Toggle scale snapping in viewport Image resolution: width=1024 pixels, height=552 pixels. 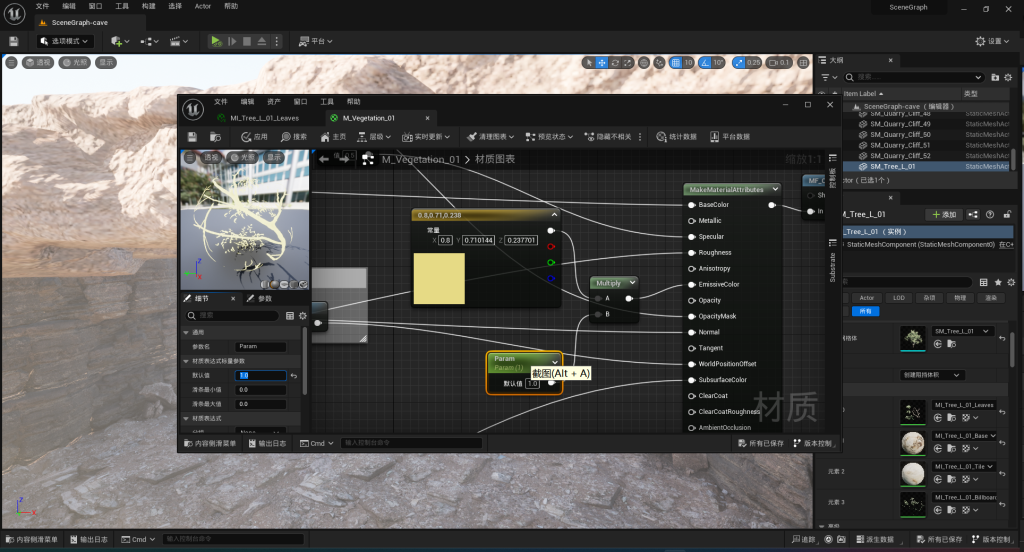point(739,63)
